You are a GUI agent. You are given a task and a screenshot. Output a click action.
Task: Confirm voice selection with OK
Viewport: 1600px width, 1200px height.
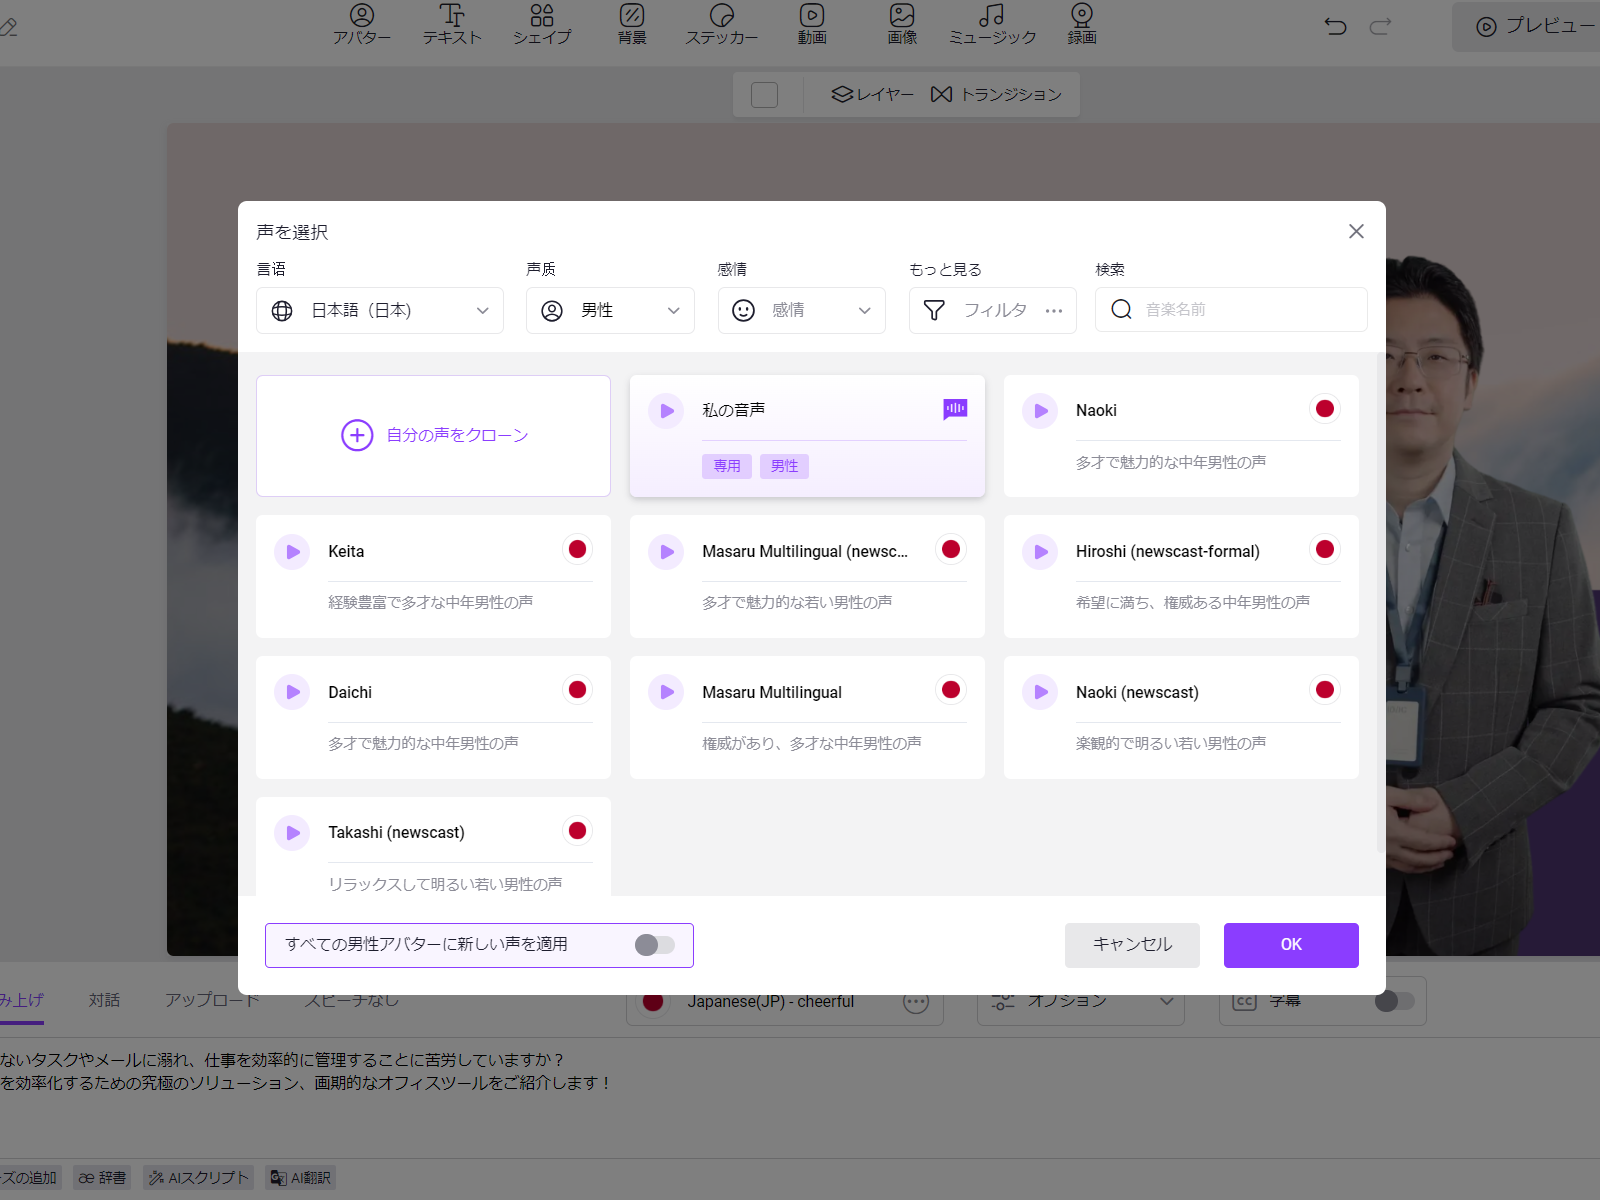pos(1290,945)
